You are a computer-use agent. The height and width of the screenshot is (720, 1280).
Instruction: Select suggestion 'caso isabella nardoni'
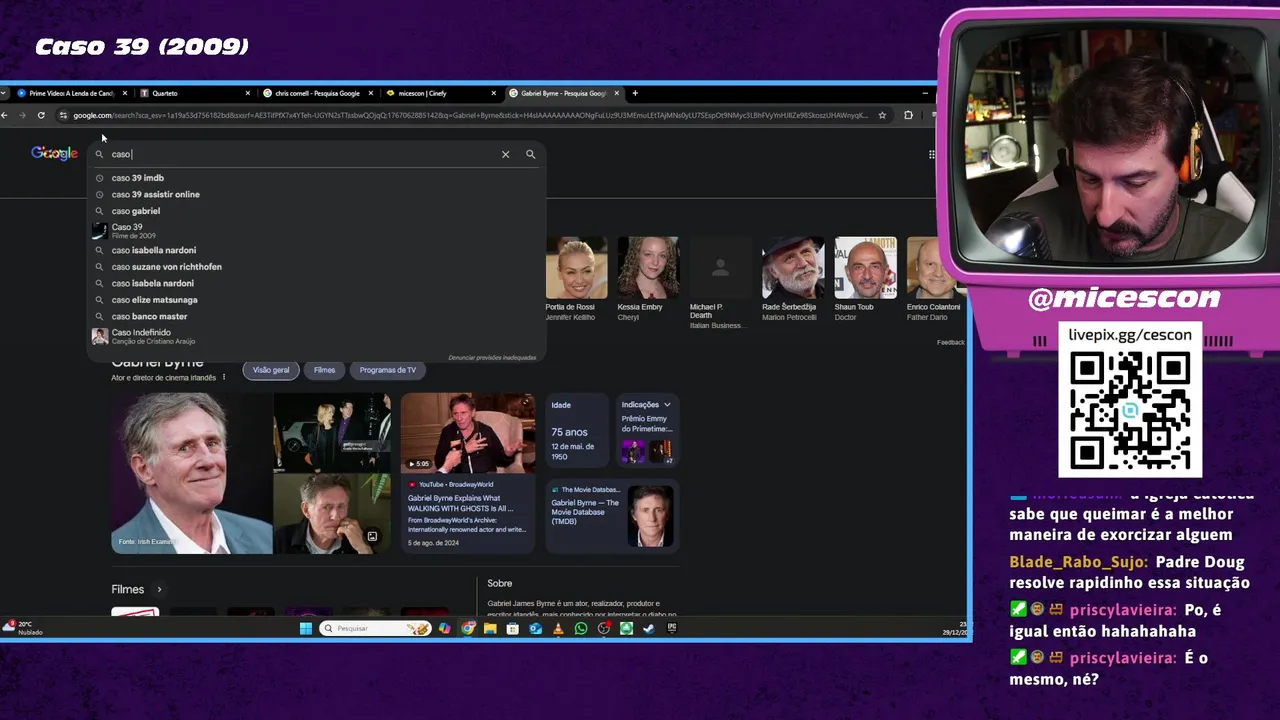[316, 250]
